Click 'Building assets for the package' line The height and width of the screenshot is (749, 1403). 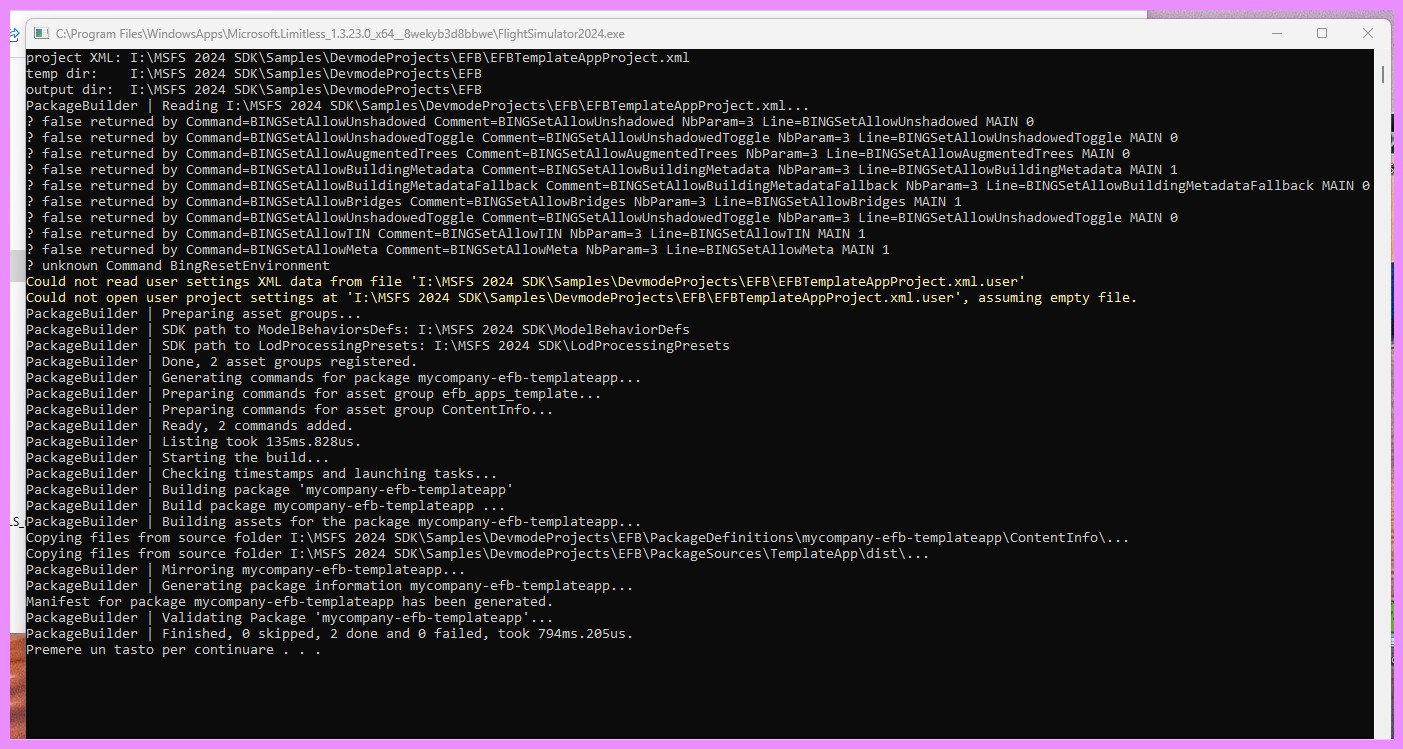pyautogui.click(x=334, y=522)
